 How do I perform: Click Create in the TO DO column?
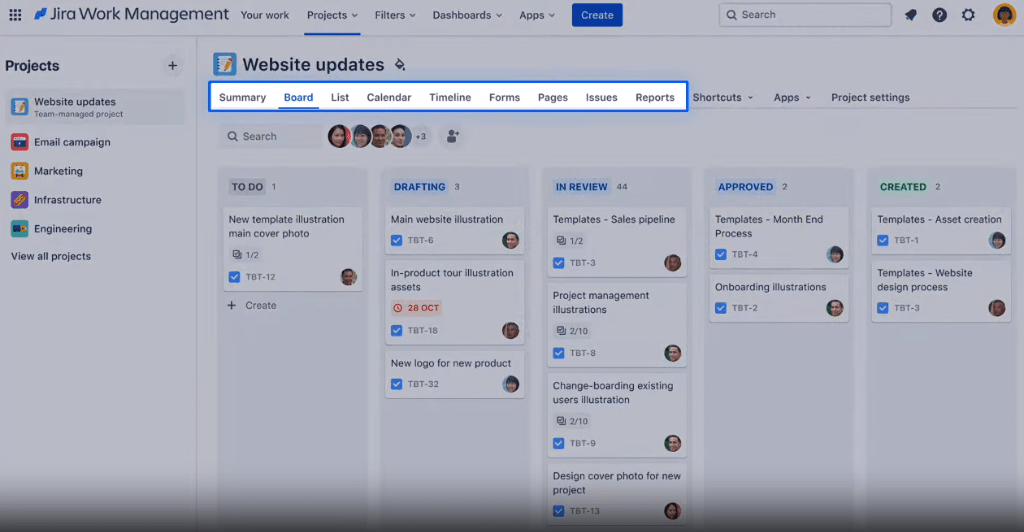252,305
